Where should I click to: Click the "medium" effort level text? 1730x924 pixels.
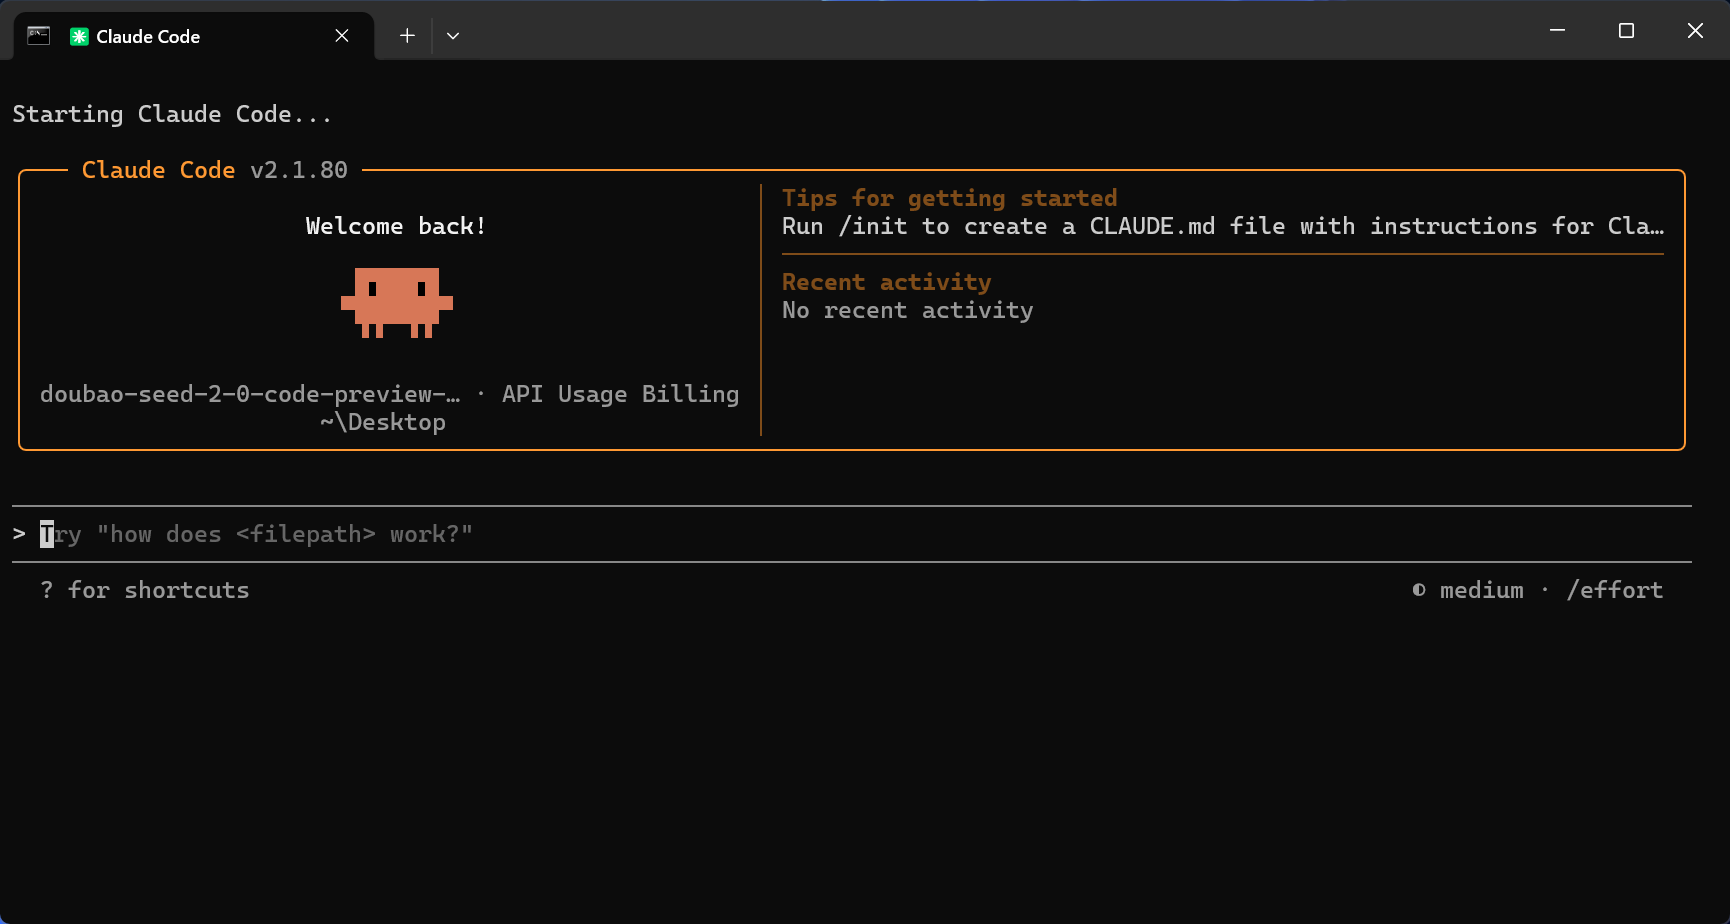pyautogui.click(x=1481, y=590)
